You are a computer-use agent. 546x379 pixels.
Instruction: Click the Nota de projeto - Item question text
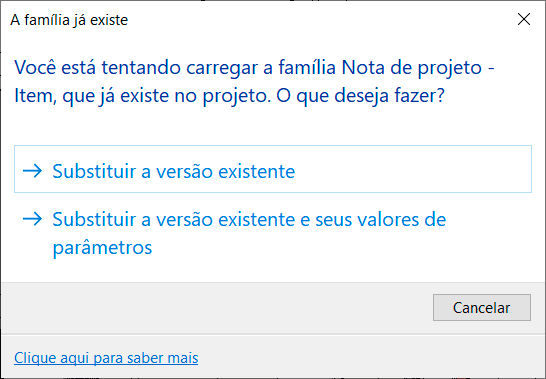(x=254, y=81)
